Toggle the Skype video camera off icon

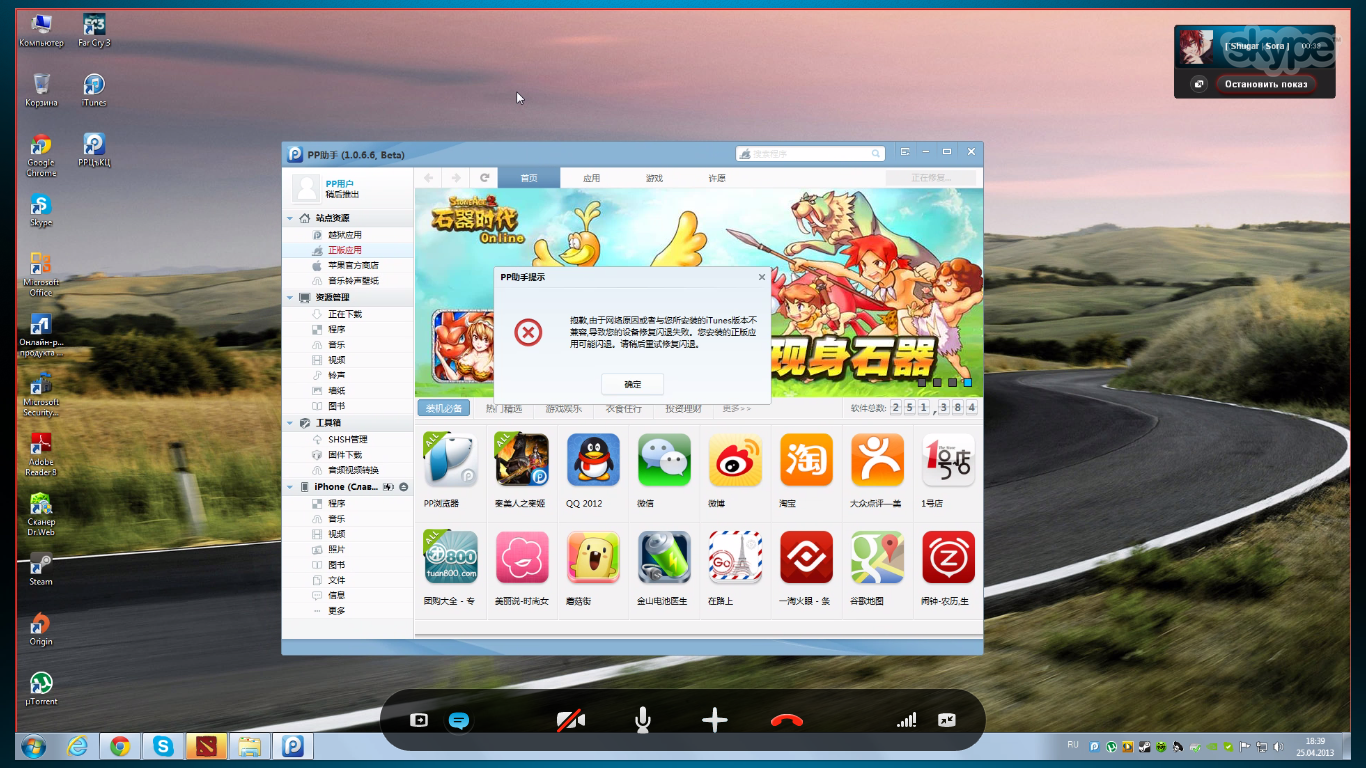[571, 720]
